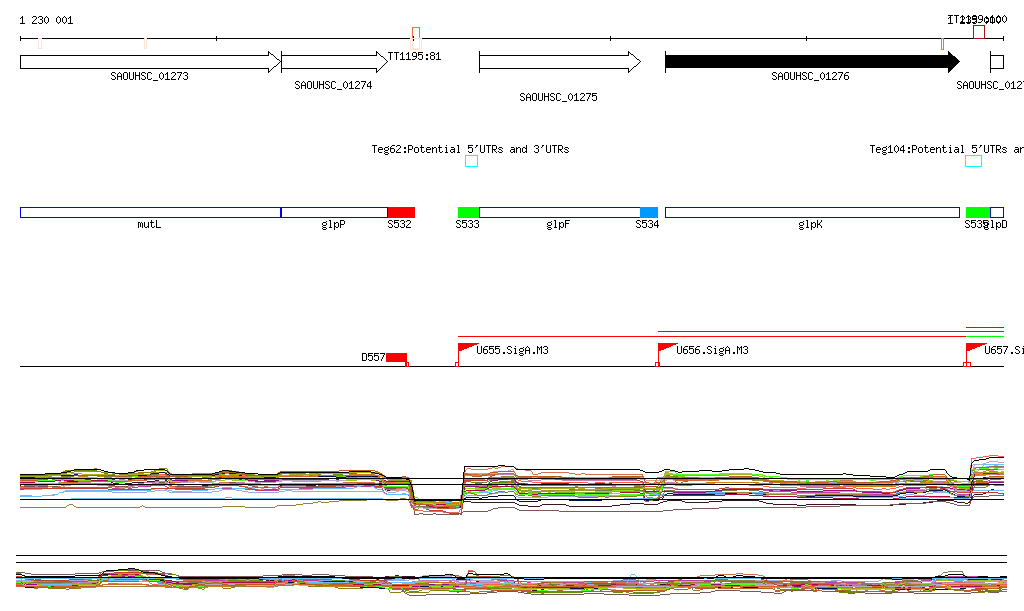Click the glpK gene name label
1024x611 pixels.
(810, 225)
